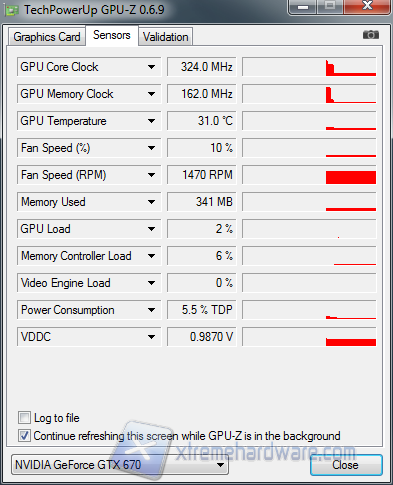The height and width of the screenshot is (485, 393).
Task: Minimize the GPU-Z window
Action: pyautogui.click(x=303, y=7)
